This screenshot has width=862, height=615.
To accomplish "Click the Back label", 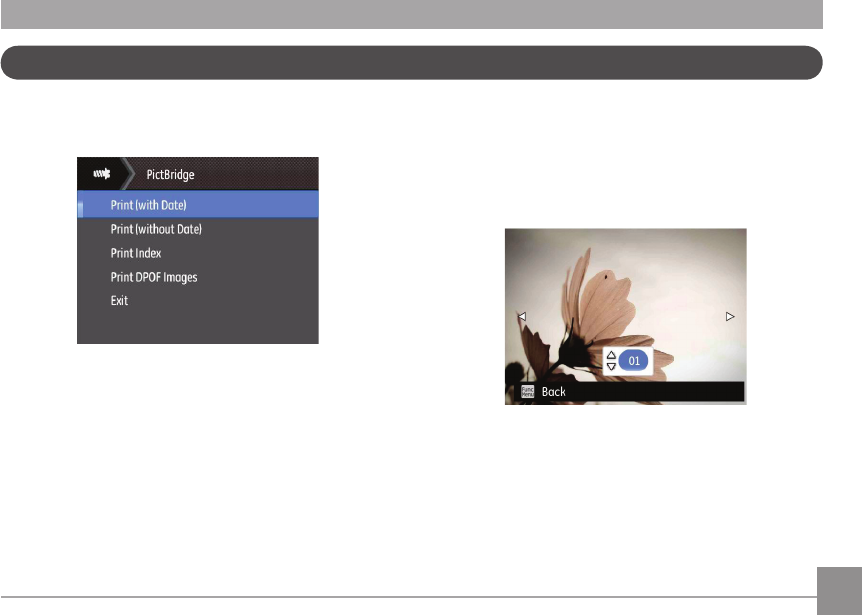I will coord(554,391).
